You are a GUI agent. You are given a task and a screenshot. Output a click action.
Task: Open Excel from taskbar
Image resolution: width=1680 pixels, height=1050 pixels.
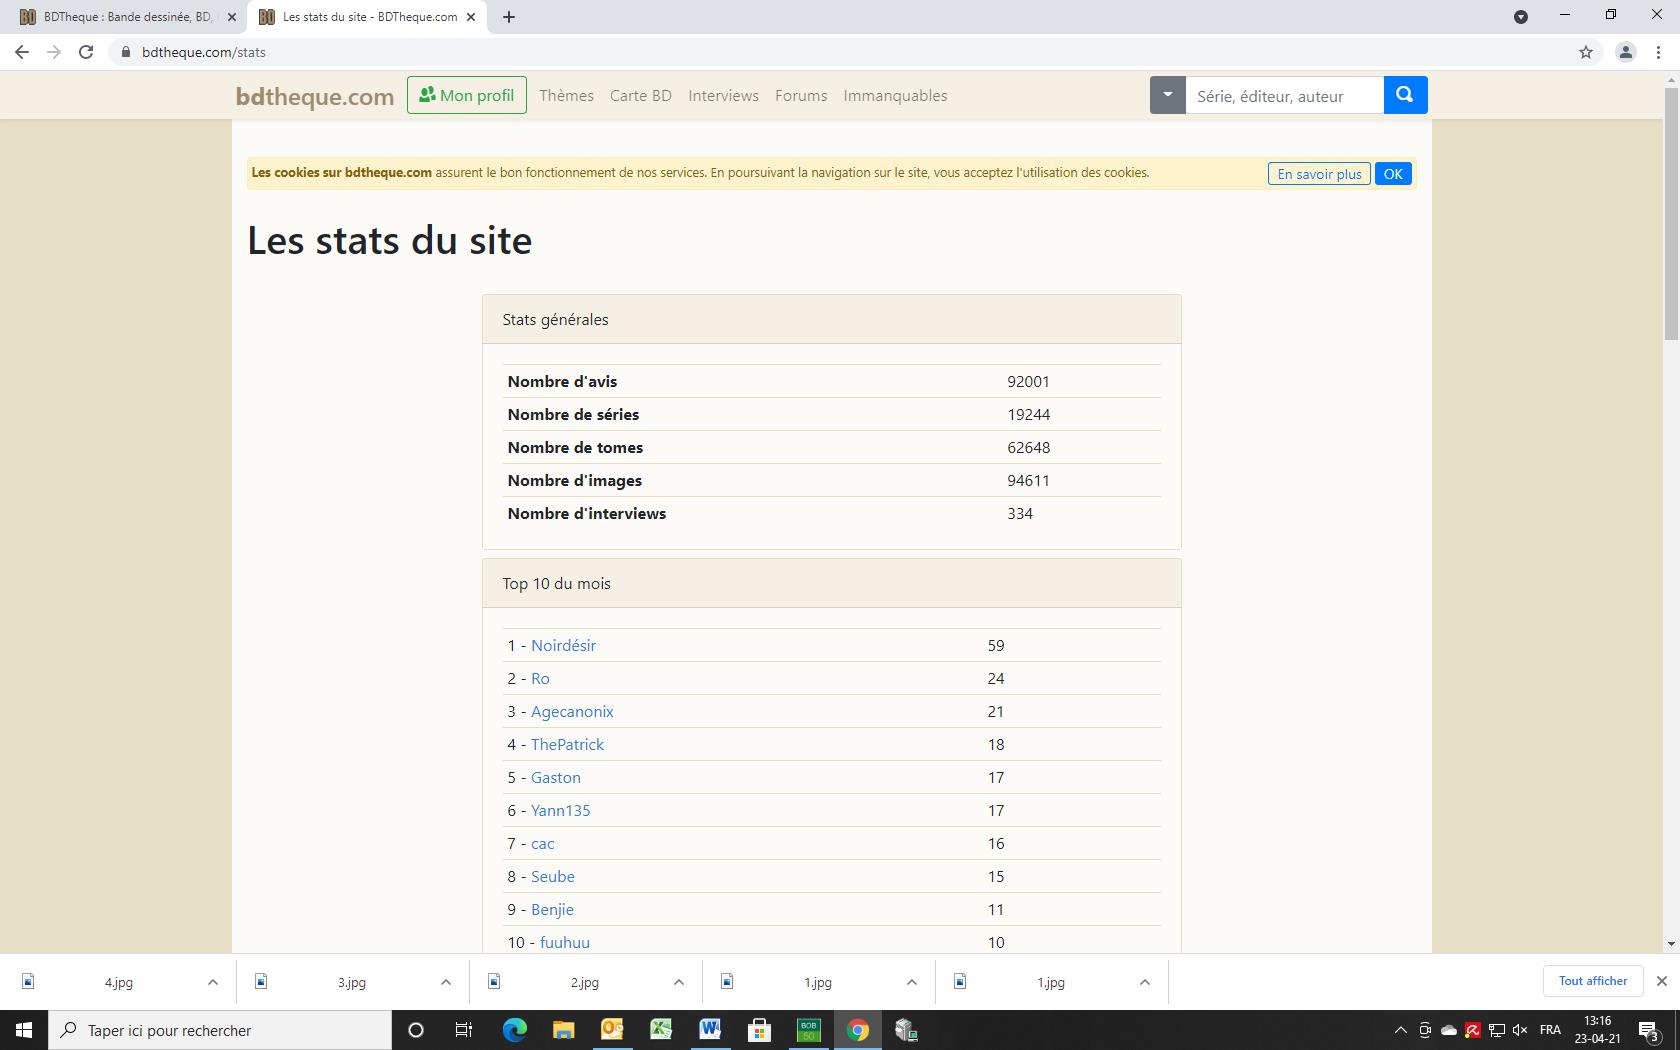[661, 1030]
